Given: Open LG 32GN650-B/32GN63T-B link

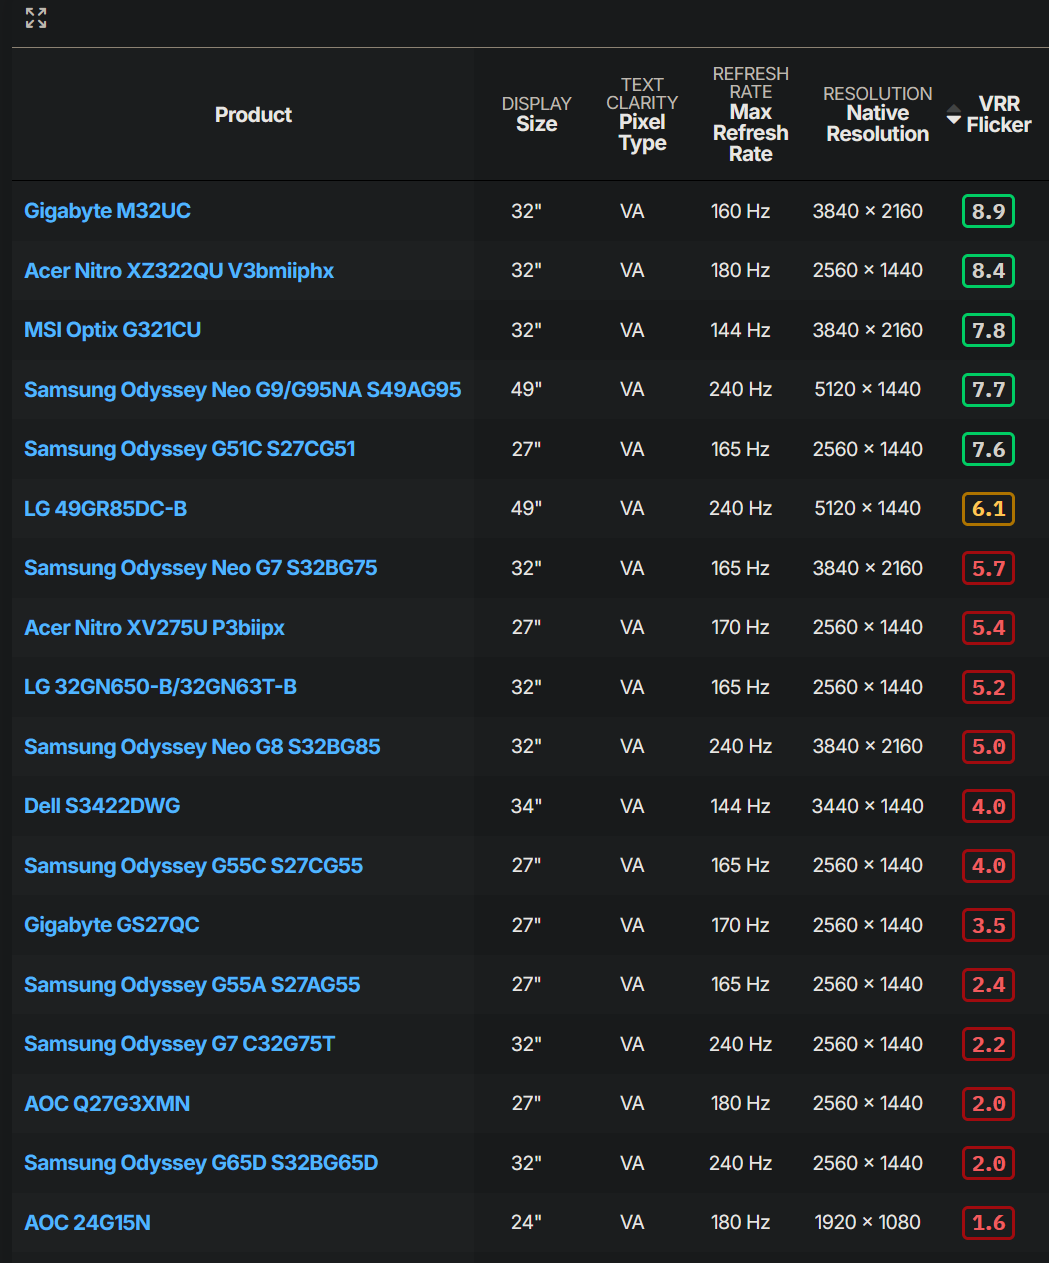Looking at the screenshot, I should point(160,687).
